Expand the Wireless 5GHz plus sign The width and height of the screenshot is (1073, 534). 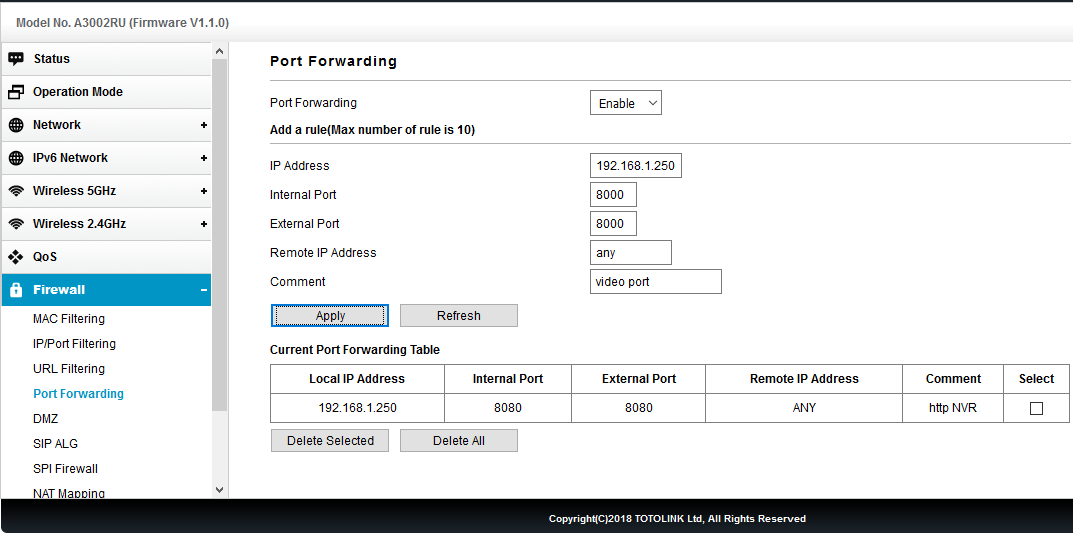click(203, 191)
